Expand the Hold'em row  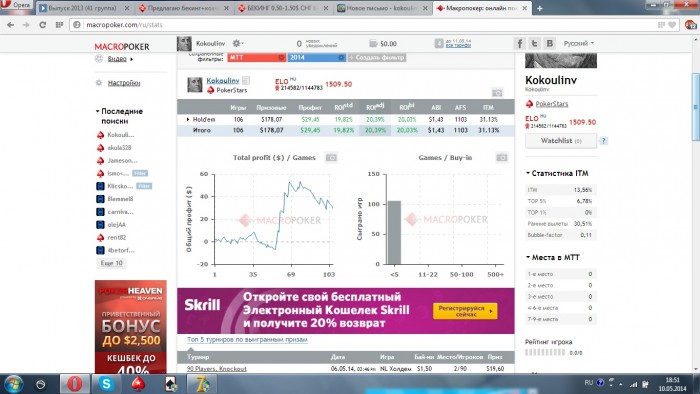point(188,120)
